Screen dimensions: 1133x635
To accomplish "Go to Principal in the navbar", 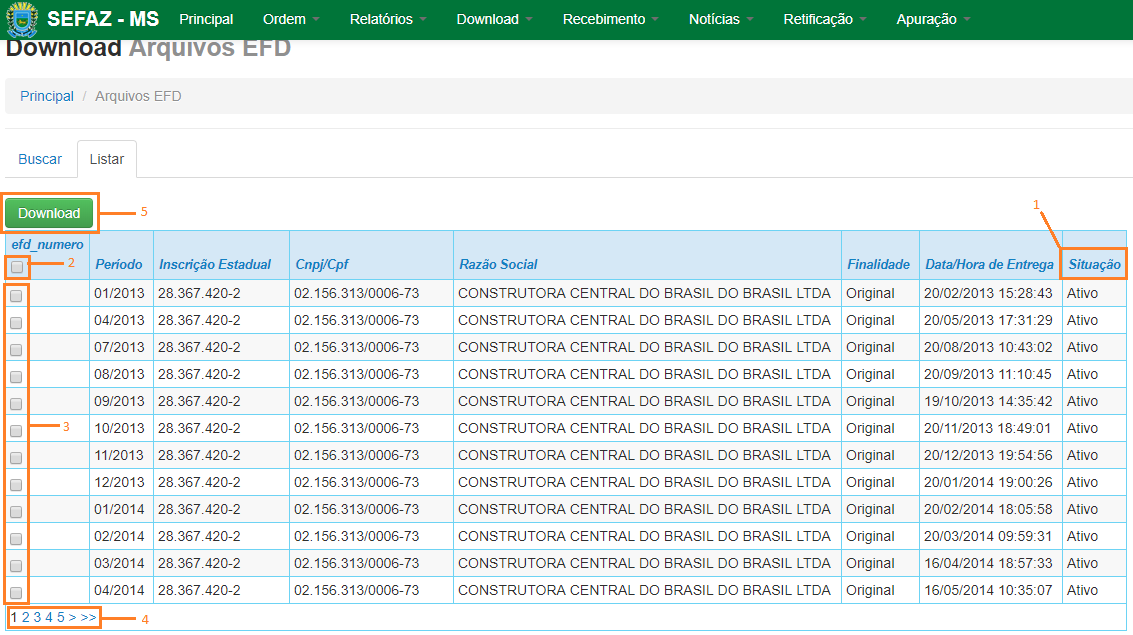I will [206, 19].
